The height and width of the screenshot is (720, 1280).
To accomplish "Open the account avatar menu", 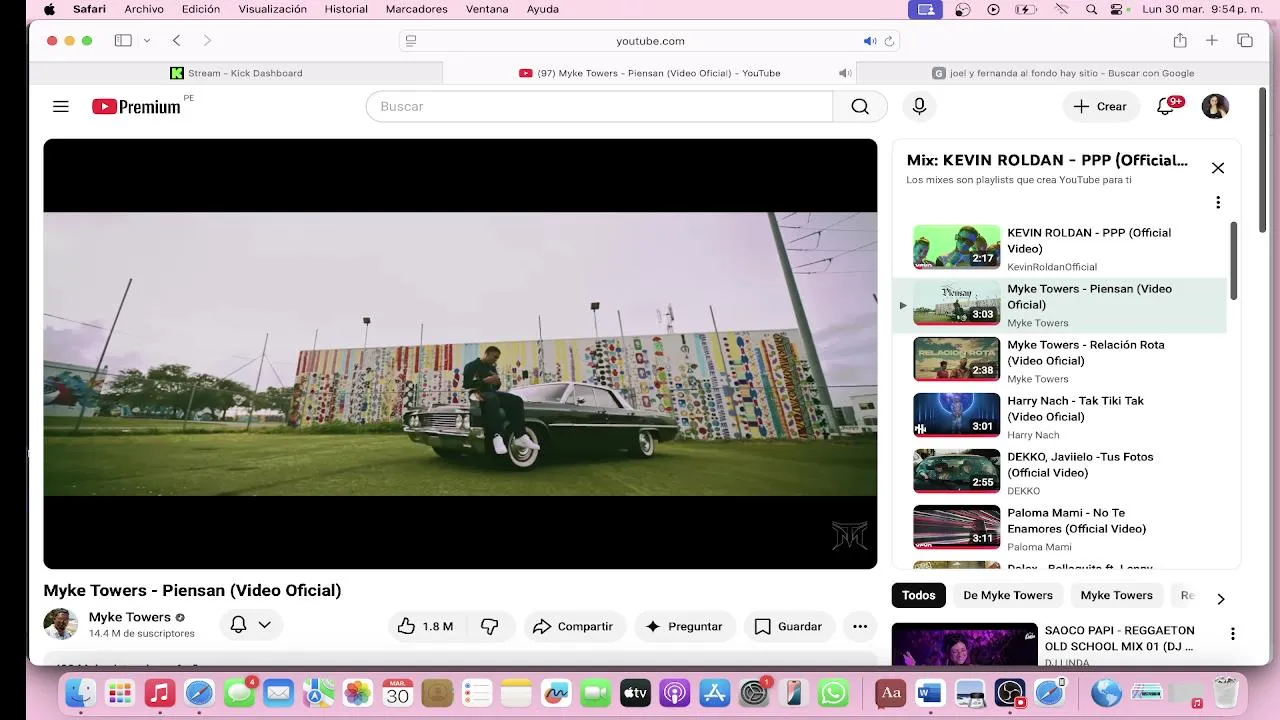I will coord(1215,106).
